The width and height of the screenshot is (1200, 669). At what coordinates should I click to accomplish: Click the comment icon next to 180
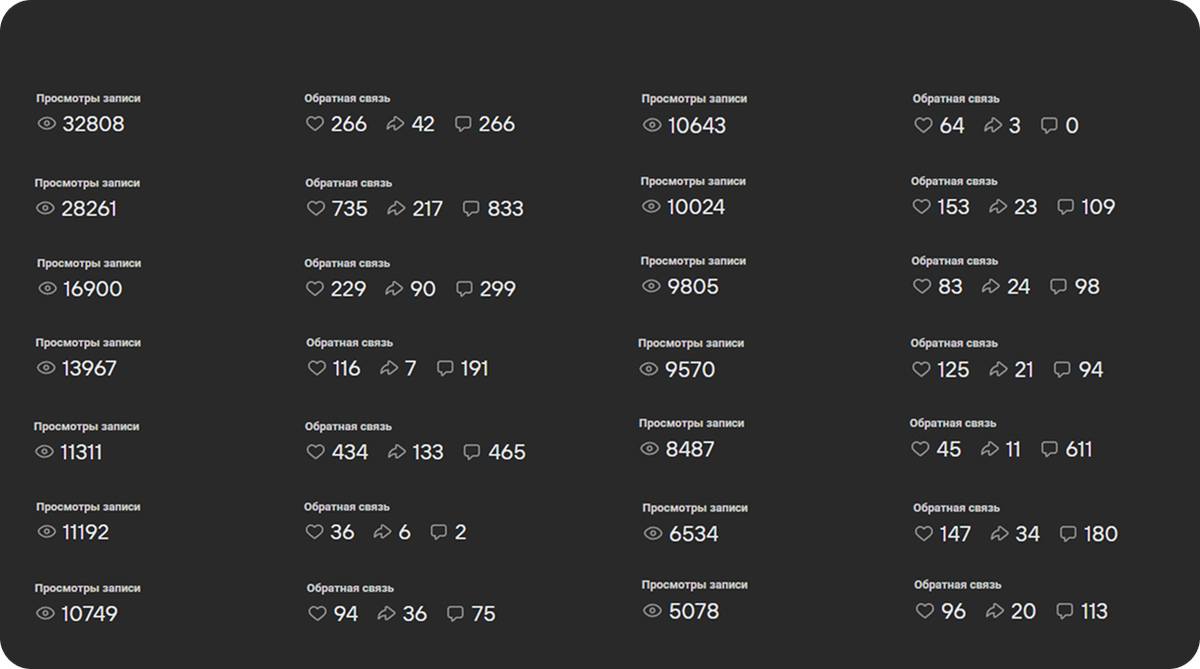1068,534
